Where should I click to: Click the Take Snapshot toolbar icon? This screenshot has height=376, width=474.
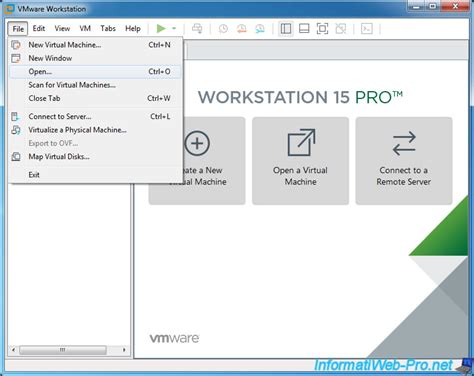[x=223, y=29]
